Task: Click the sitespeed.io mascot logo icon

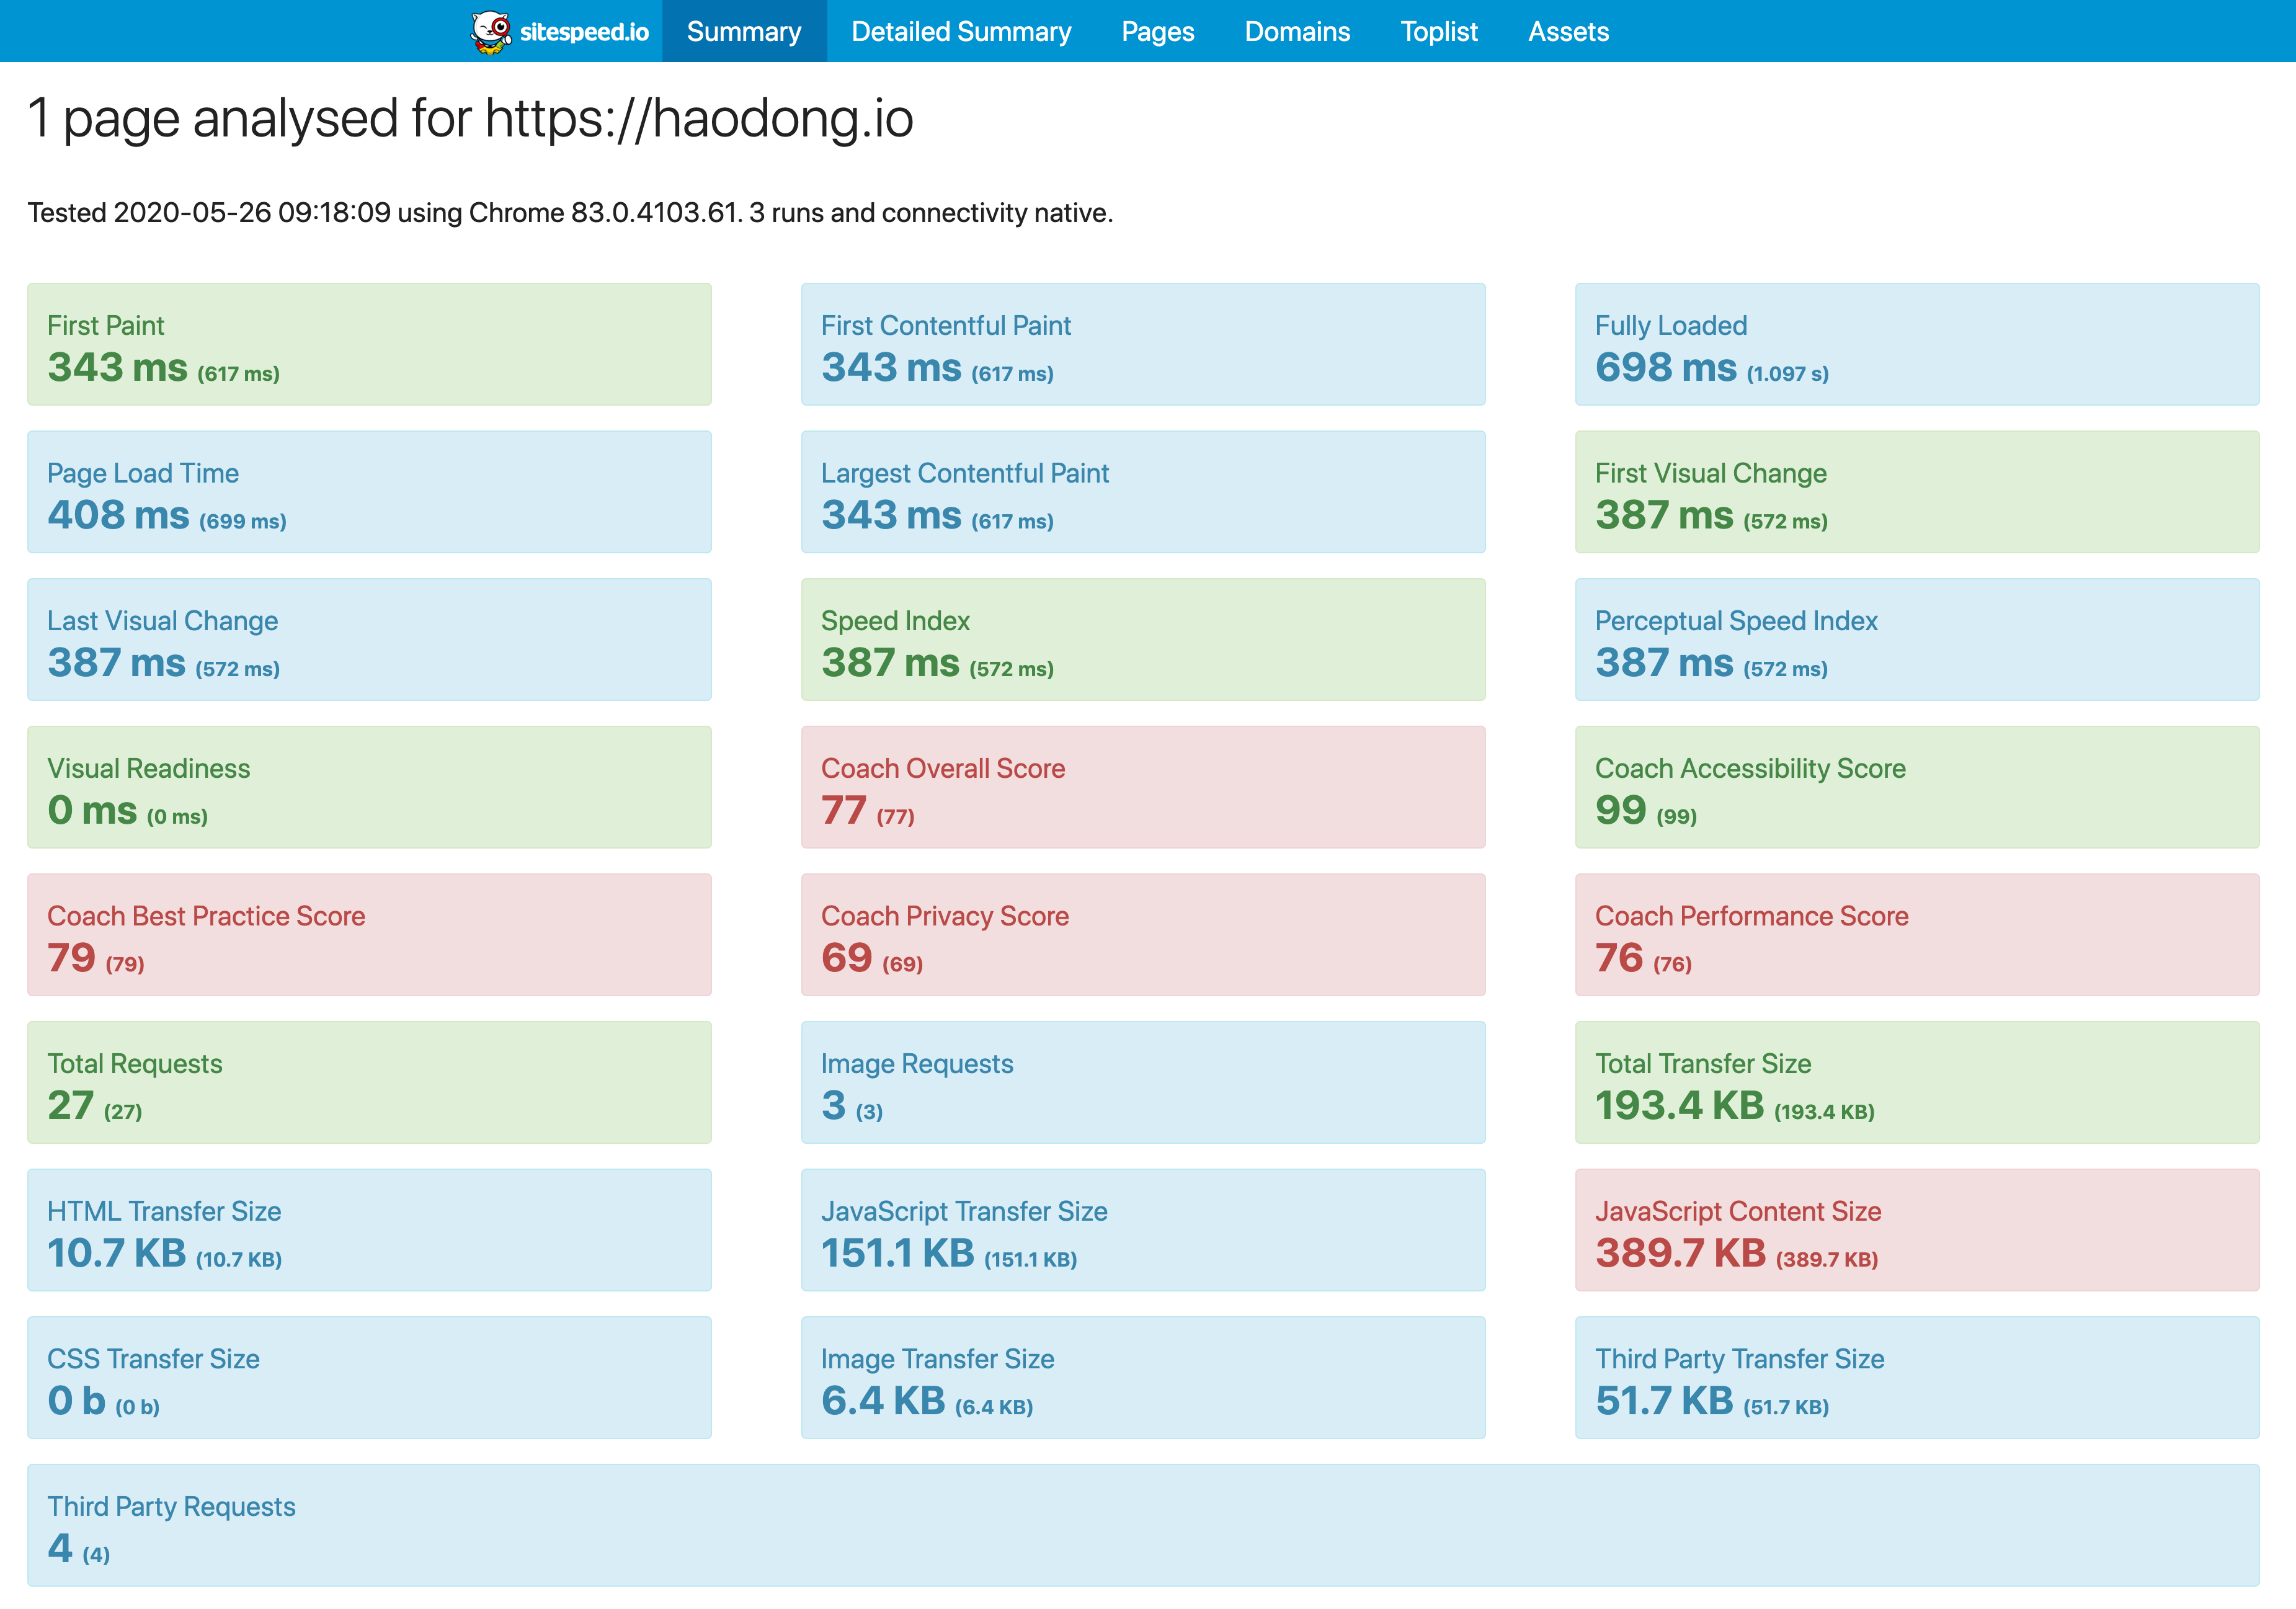Action: tap(490, 32)
